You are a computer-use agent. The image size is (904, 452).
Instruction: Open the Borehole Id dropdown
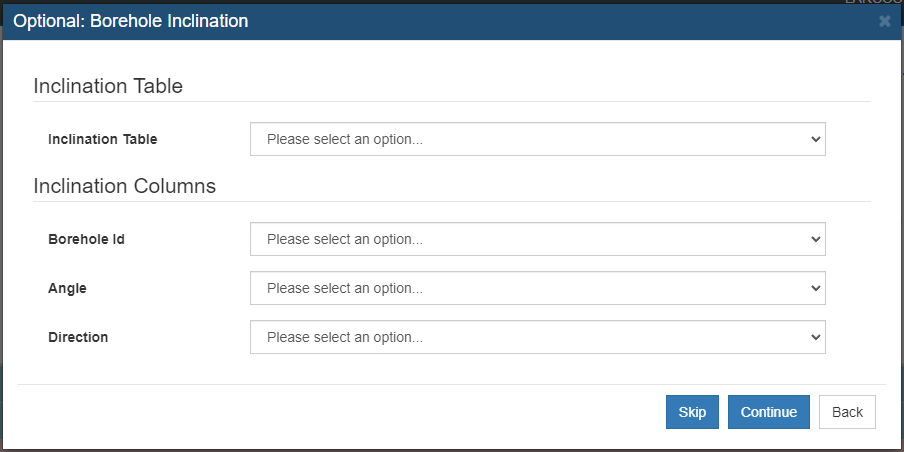(x=537, y=239)
